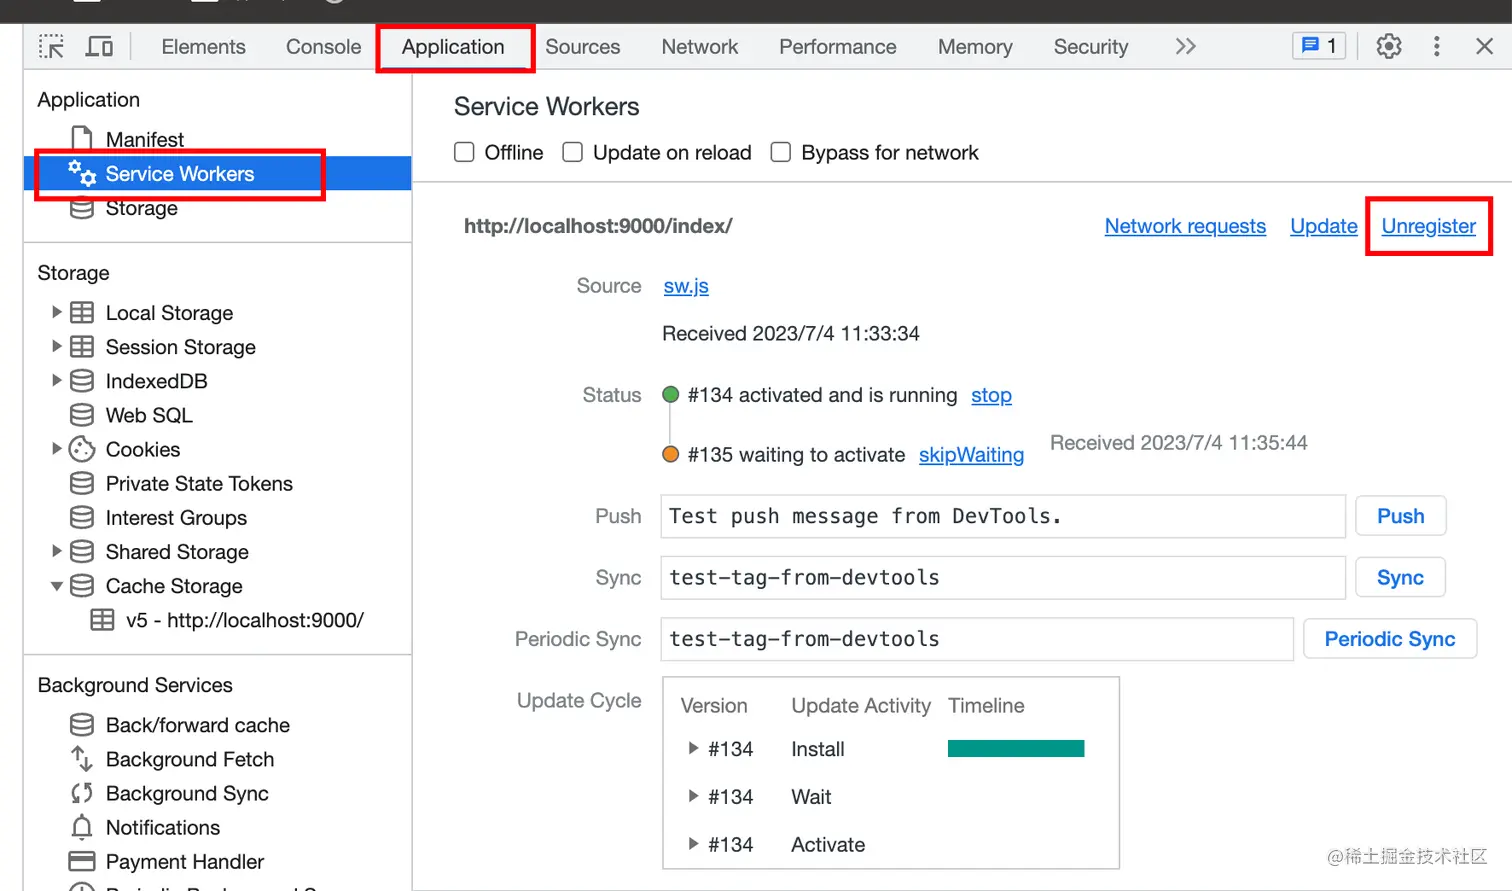
Task: Enable the Offline checkbox
Action: pyautogui.click(x=464, y=152)
